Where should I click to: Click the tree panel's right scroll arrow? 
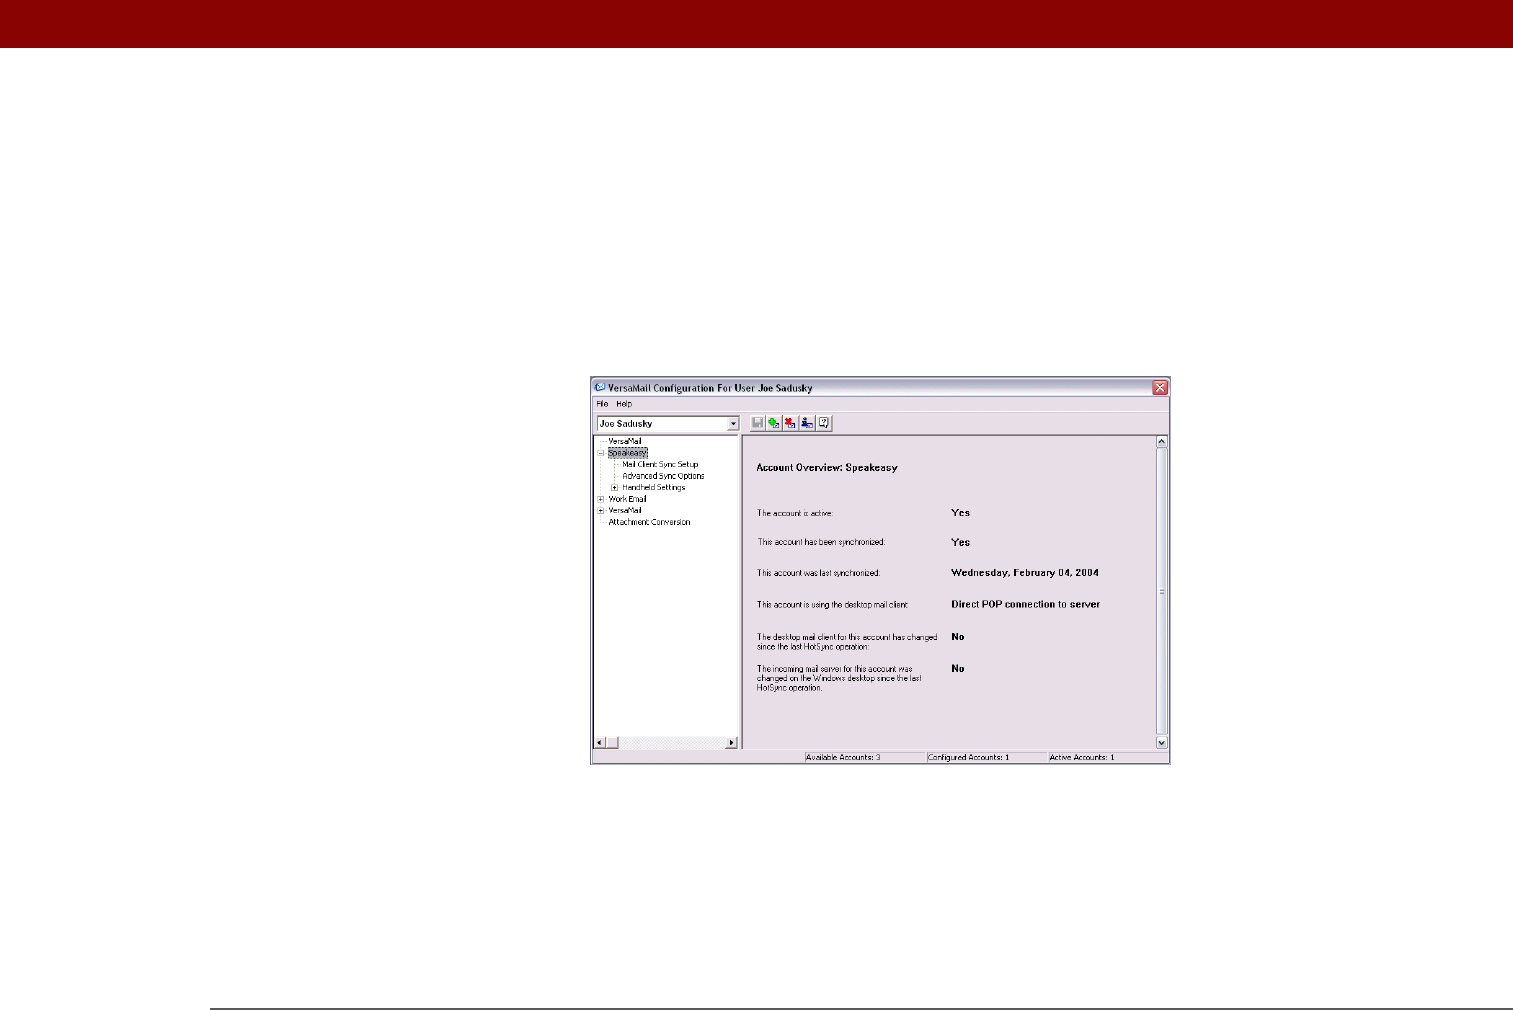(731, 743)
